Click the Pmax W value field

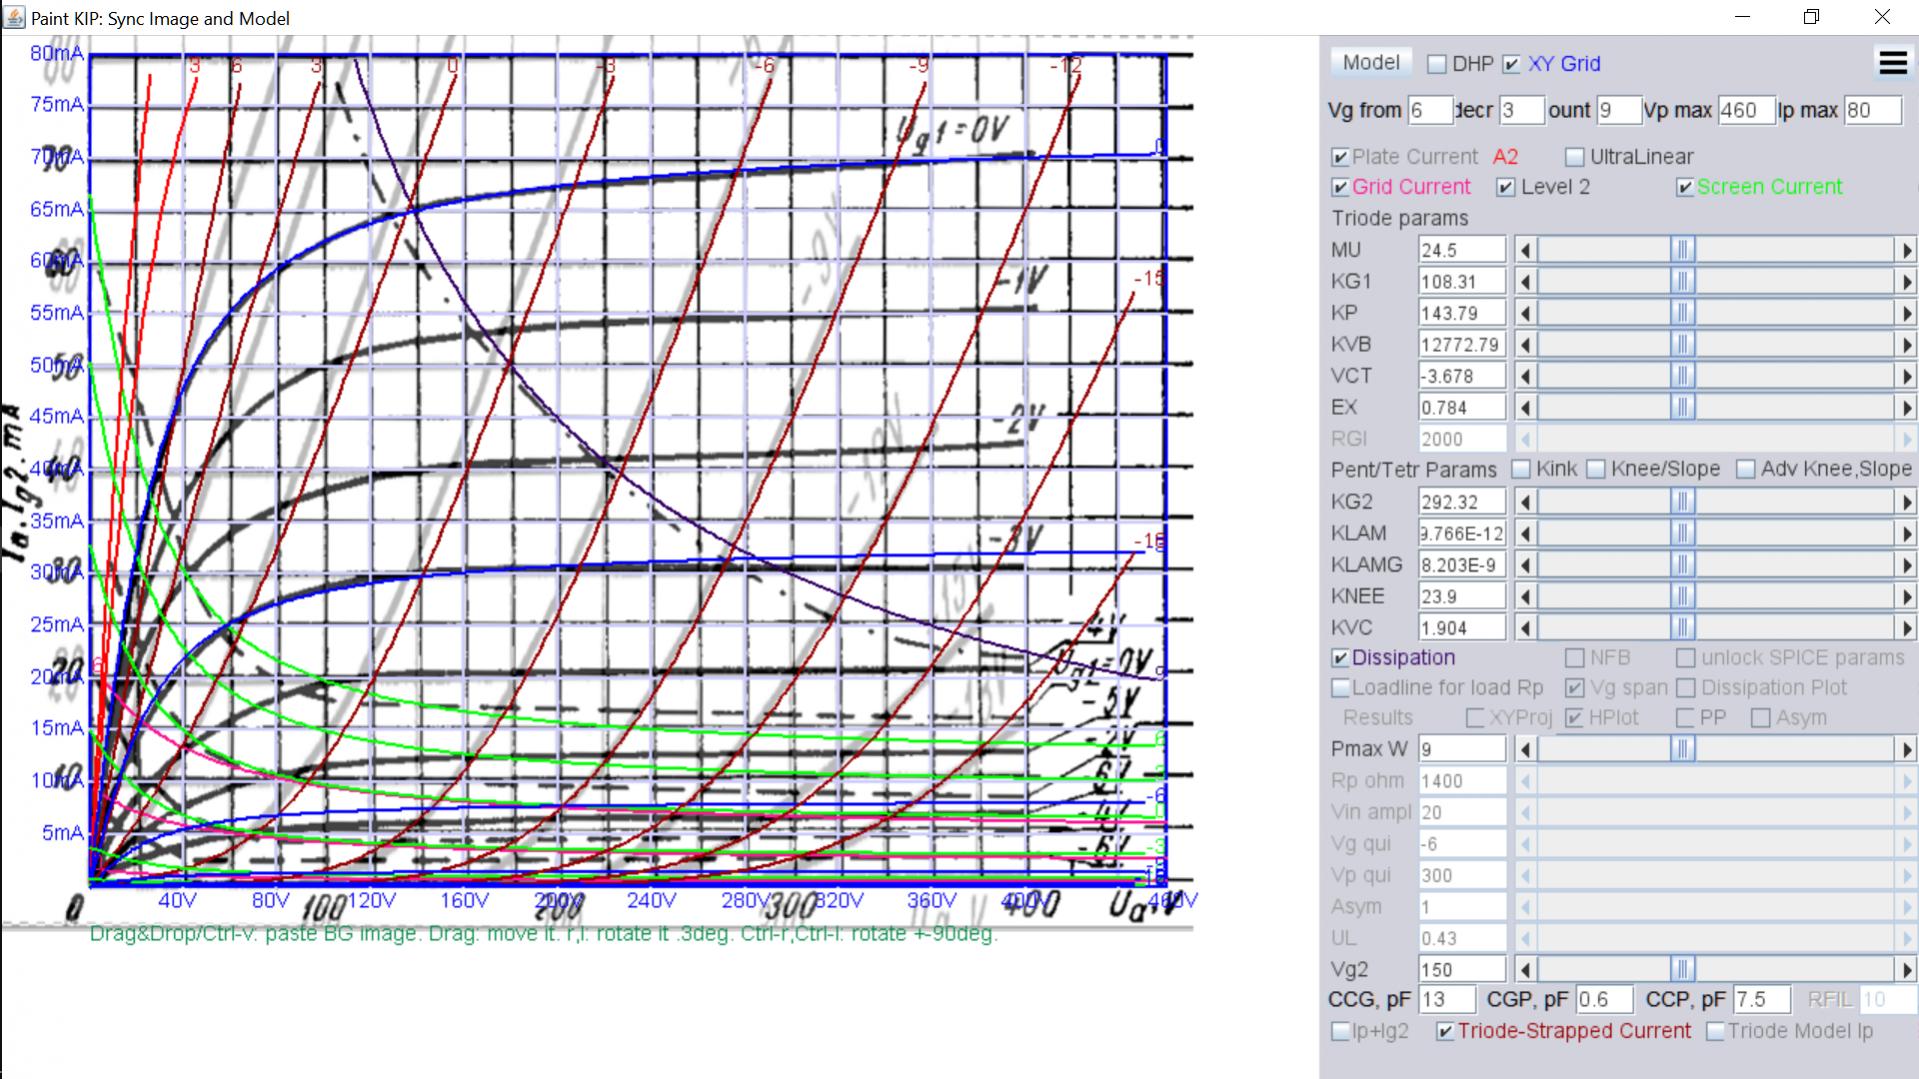tap(1462, 749)
